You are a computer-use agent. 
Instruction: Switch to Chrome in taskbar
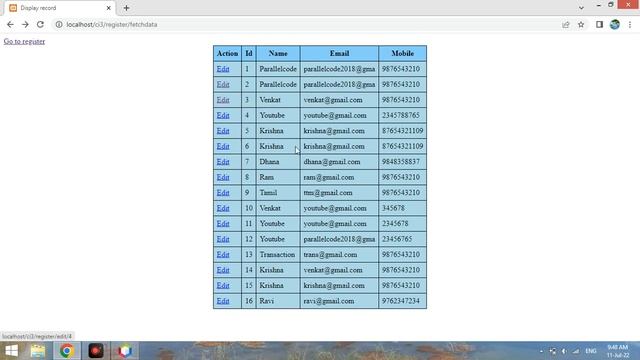coord(67,351)
